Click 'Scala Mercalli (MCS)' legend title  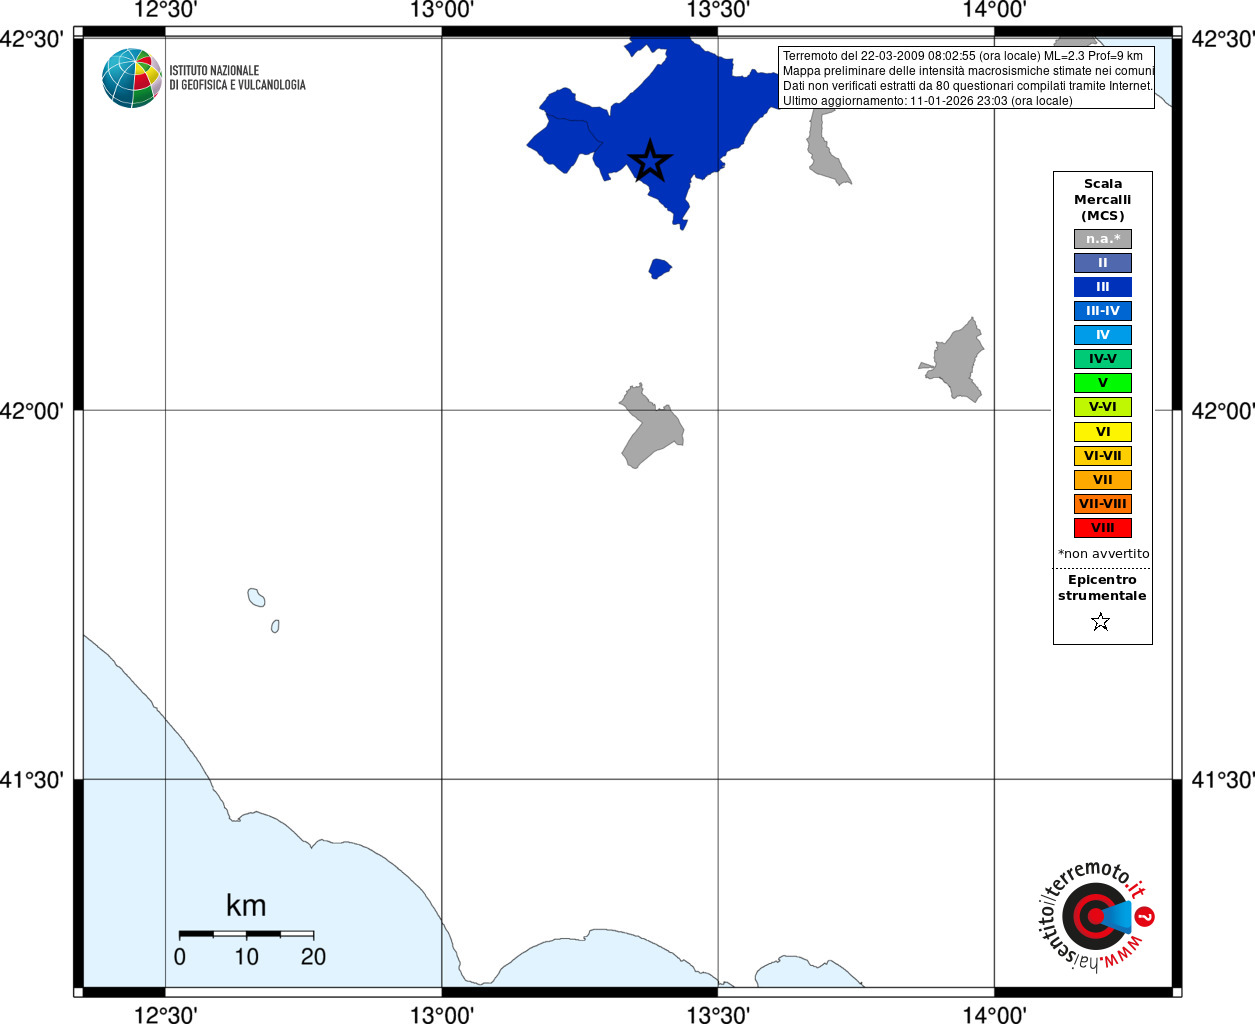coord(1103,200)
